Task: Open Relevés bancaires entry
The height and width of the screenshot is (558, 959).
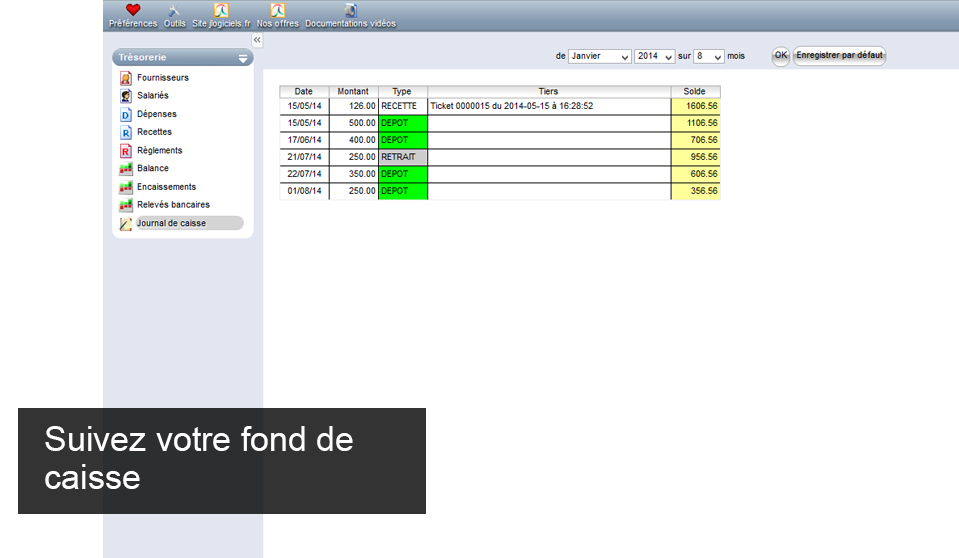Action: pos(173,204)
